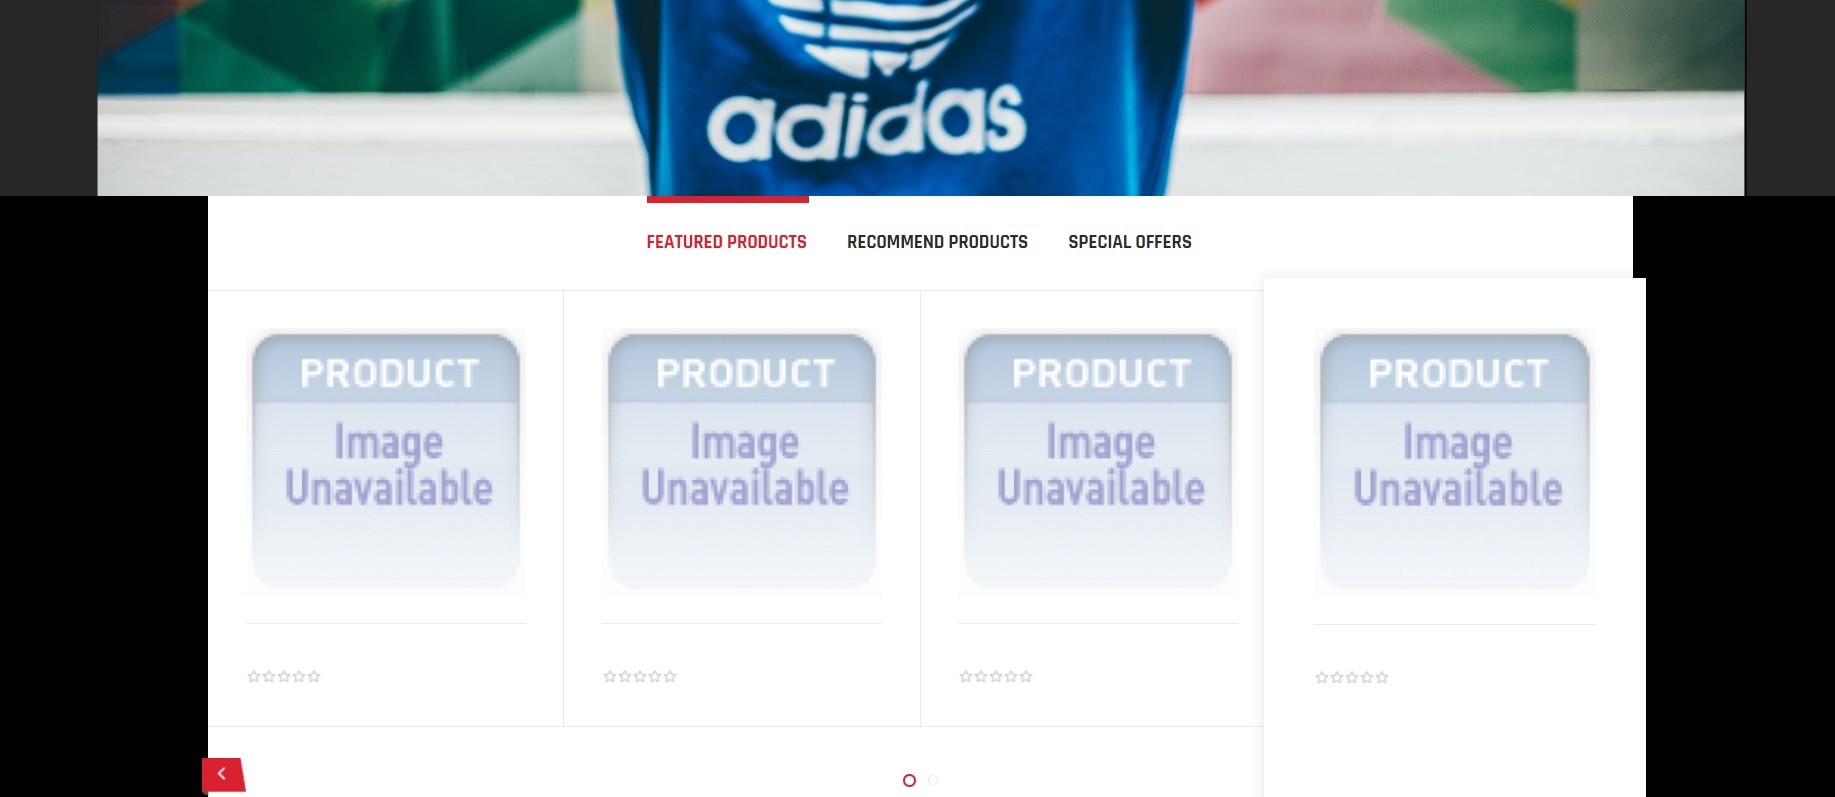View the third product's placeholder image
Viewport: 1835px width, 797px height.
1098,462
